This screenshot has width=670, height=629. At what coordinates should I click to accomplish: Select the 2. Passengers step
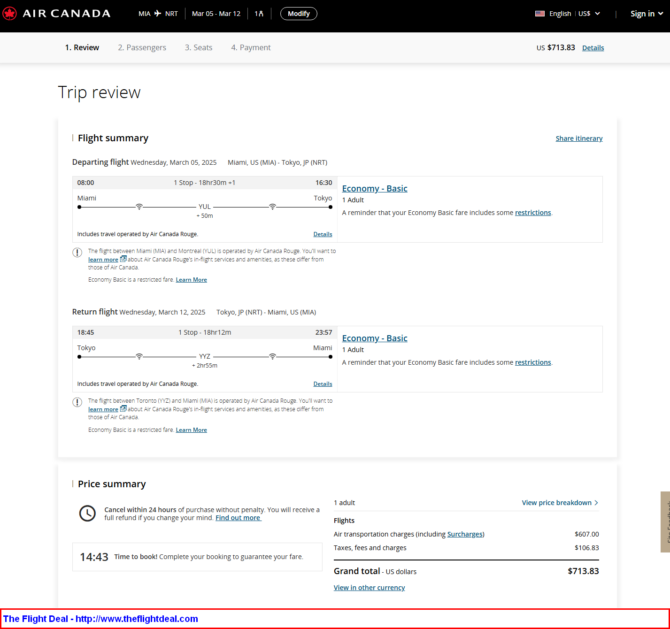(142, 47)
